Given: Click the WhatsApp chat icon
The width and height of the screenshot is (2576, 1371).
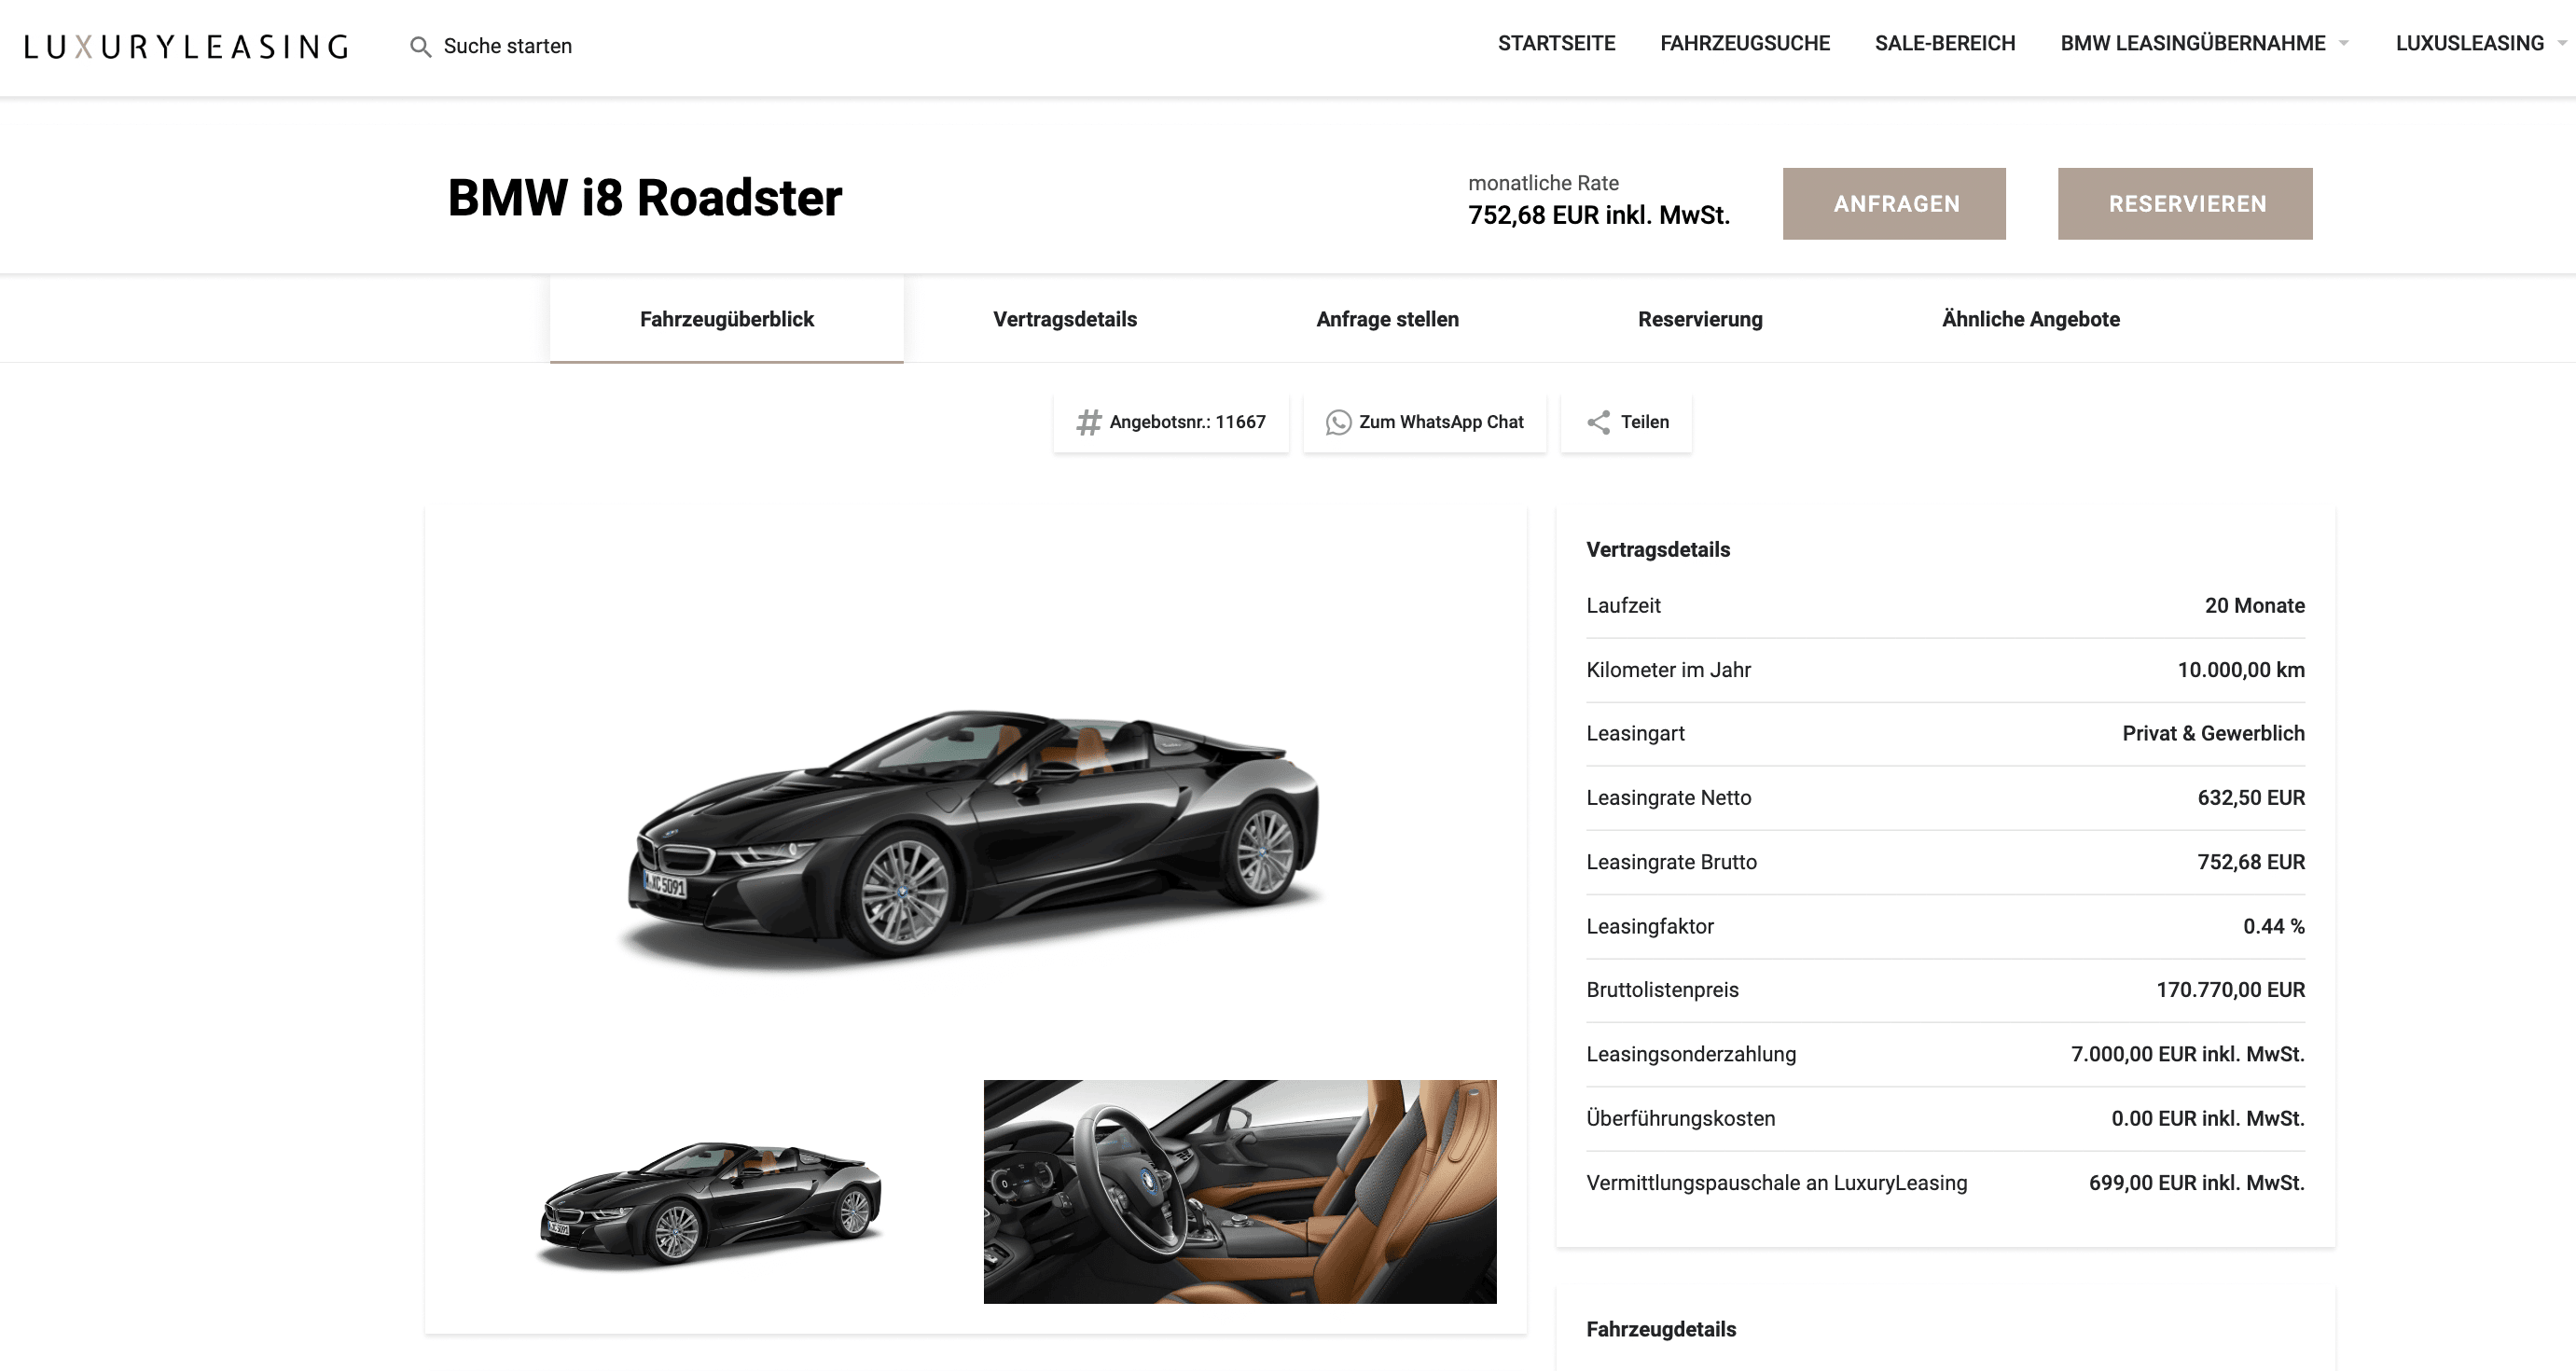Looking at the screenshot, I should pyautogui.click(x=1338, y=422).
